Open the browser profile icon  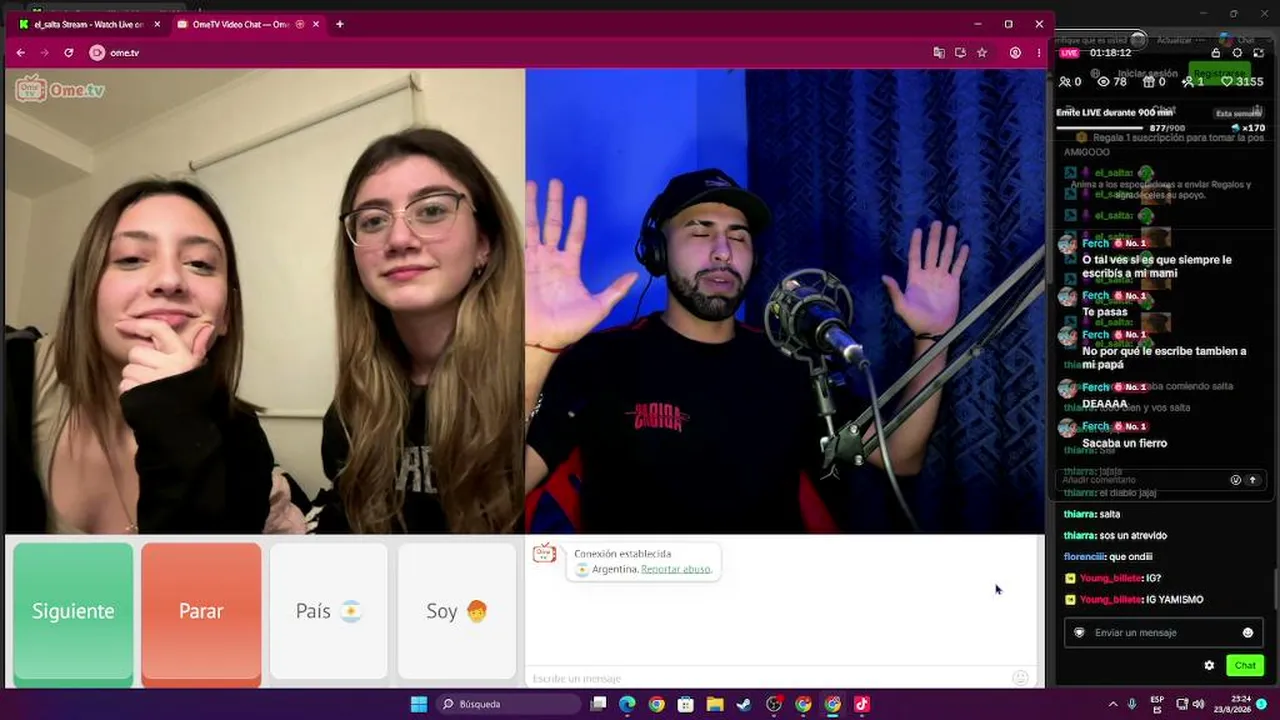[1015, 53]
